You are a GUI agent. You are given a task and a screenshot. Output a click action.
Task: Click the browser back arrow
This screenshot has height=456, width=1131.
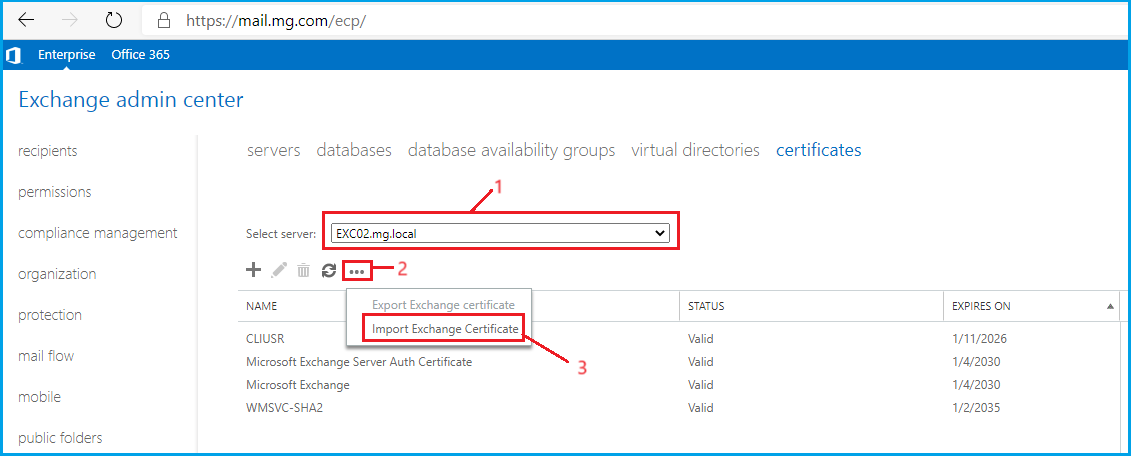(x=27, y=20)
